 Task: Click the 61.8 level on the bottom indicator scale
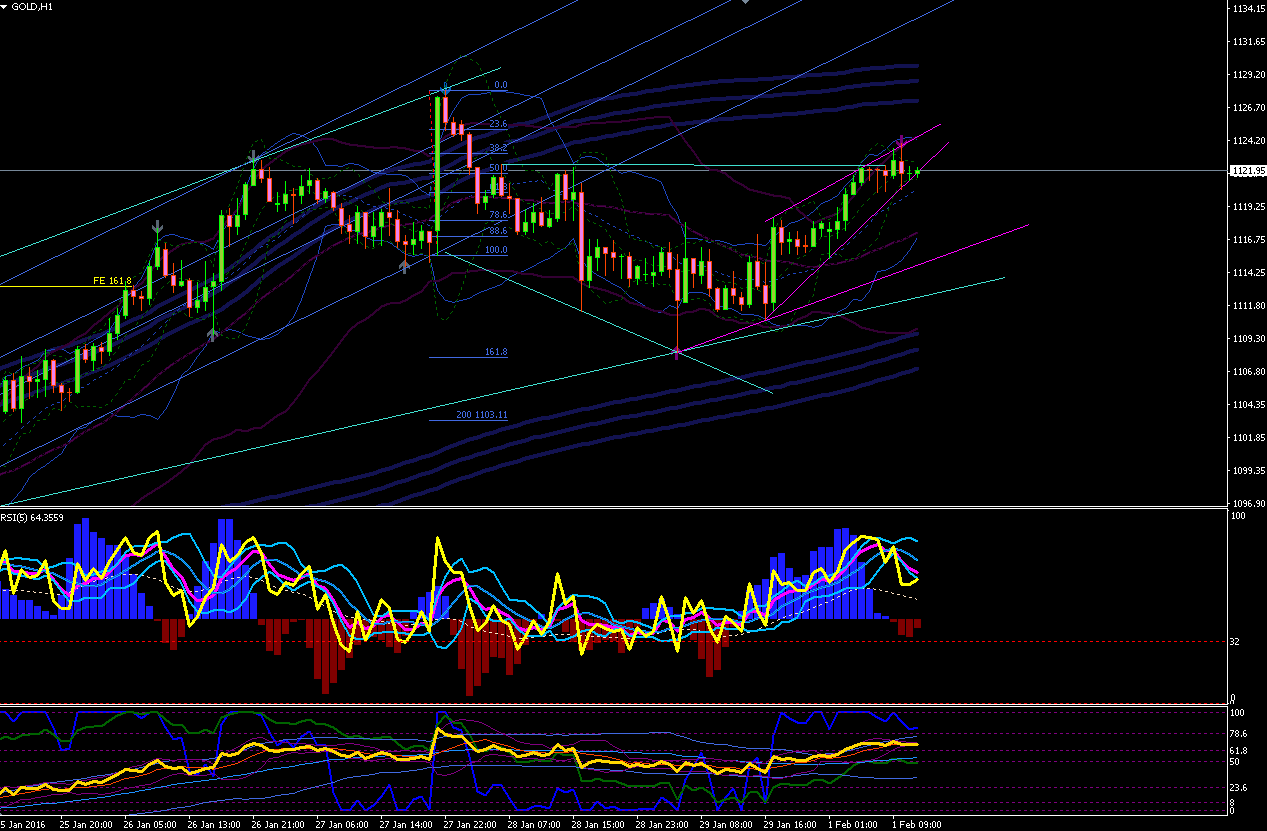click(x=1241, y=750)
